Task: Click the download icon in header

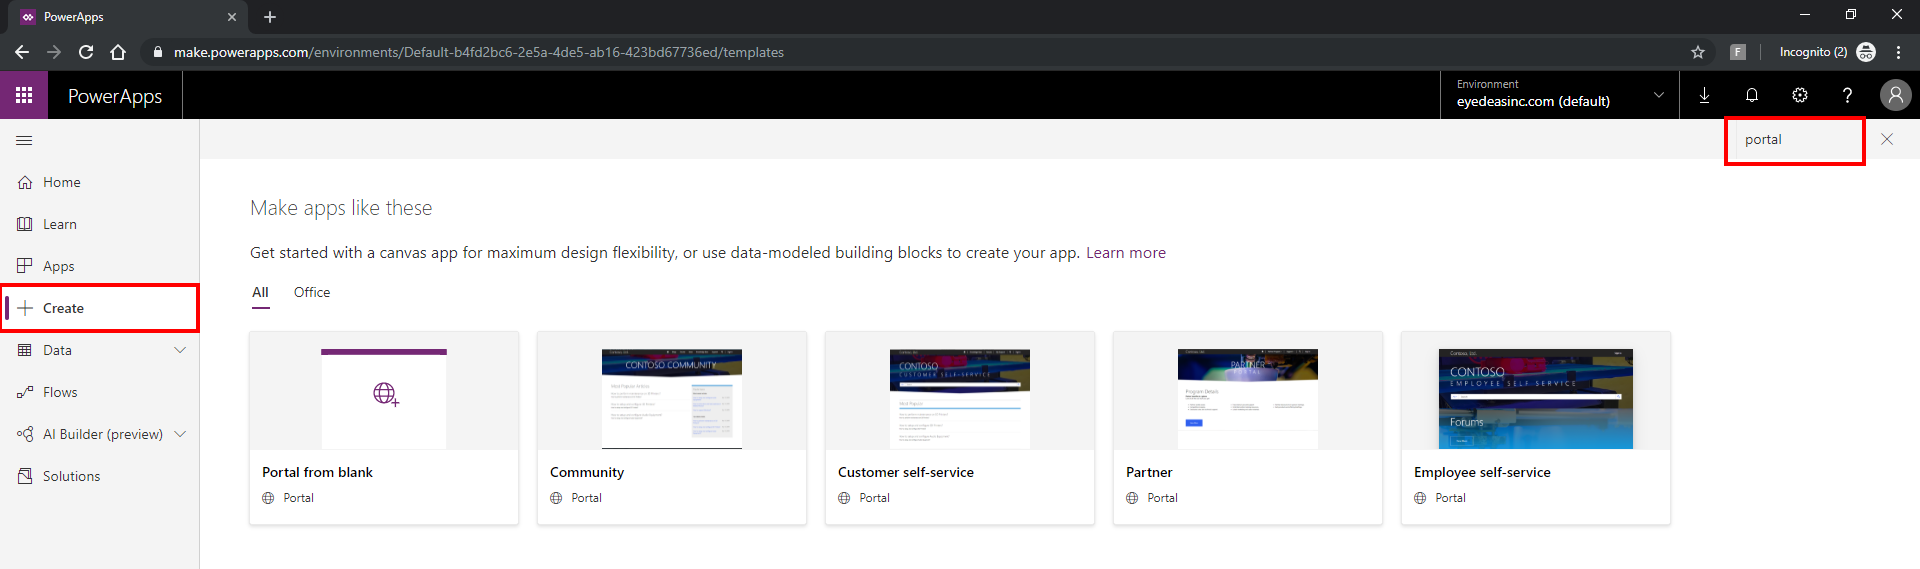Action: 1704,95
